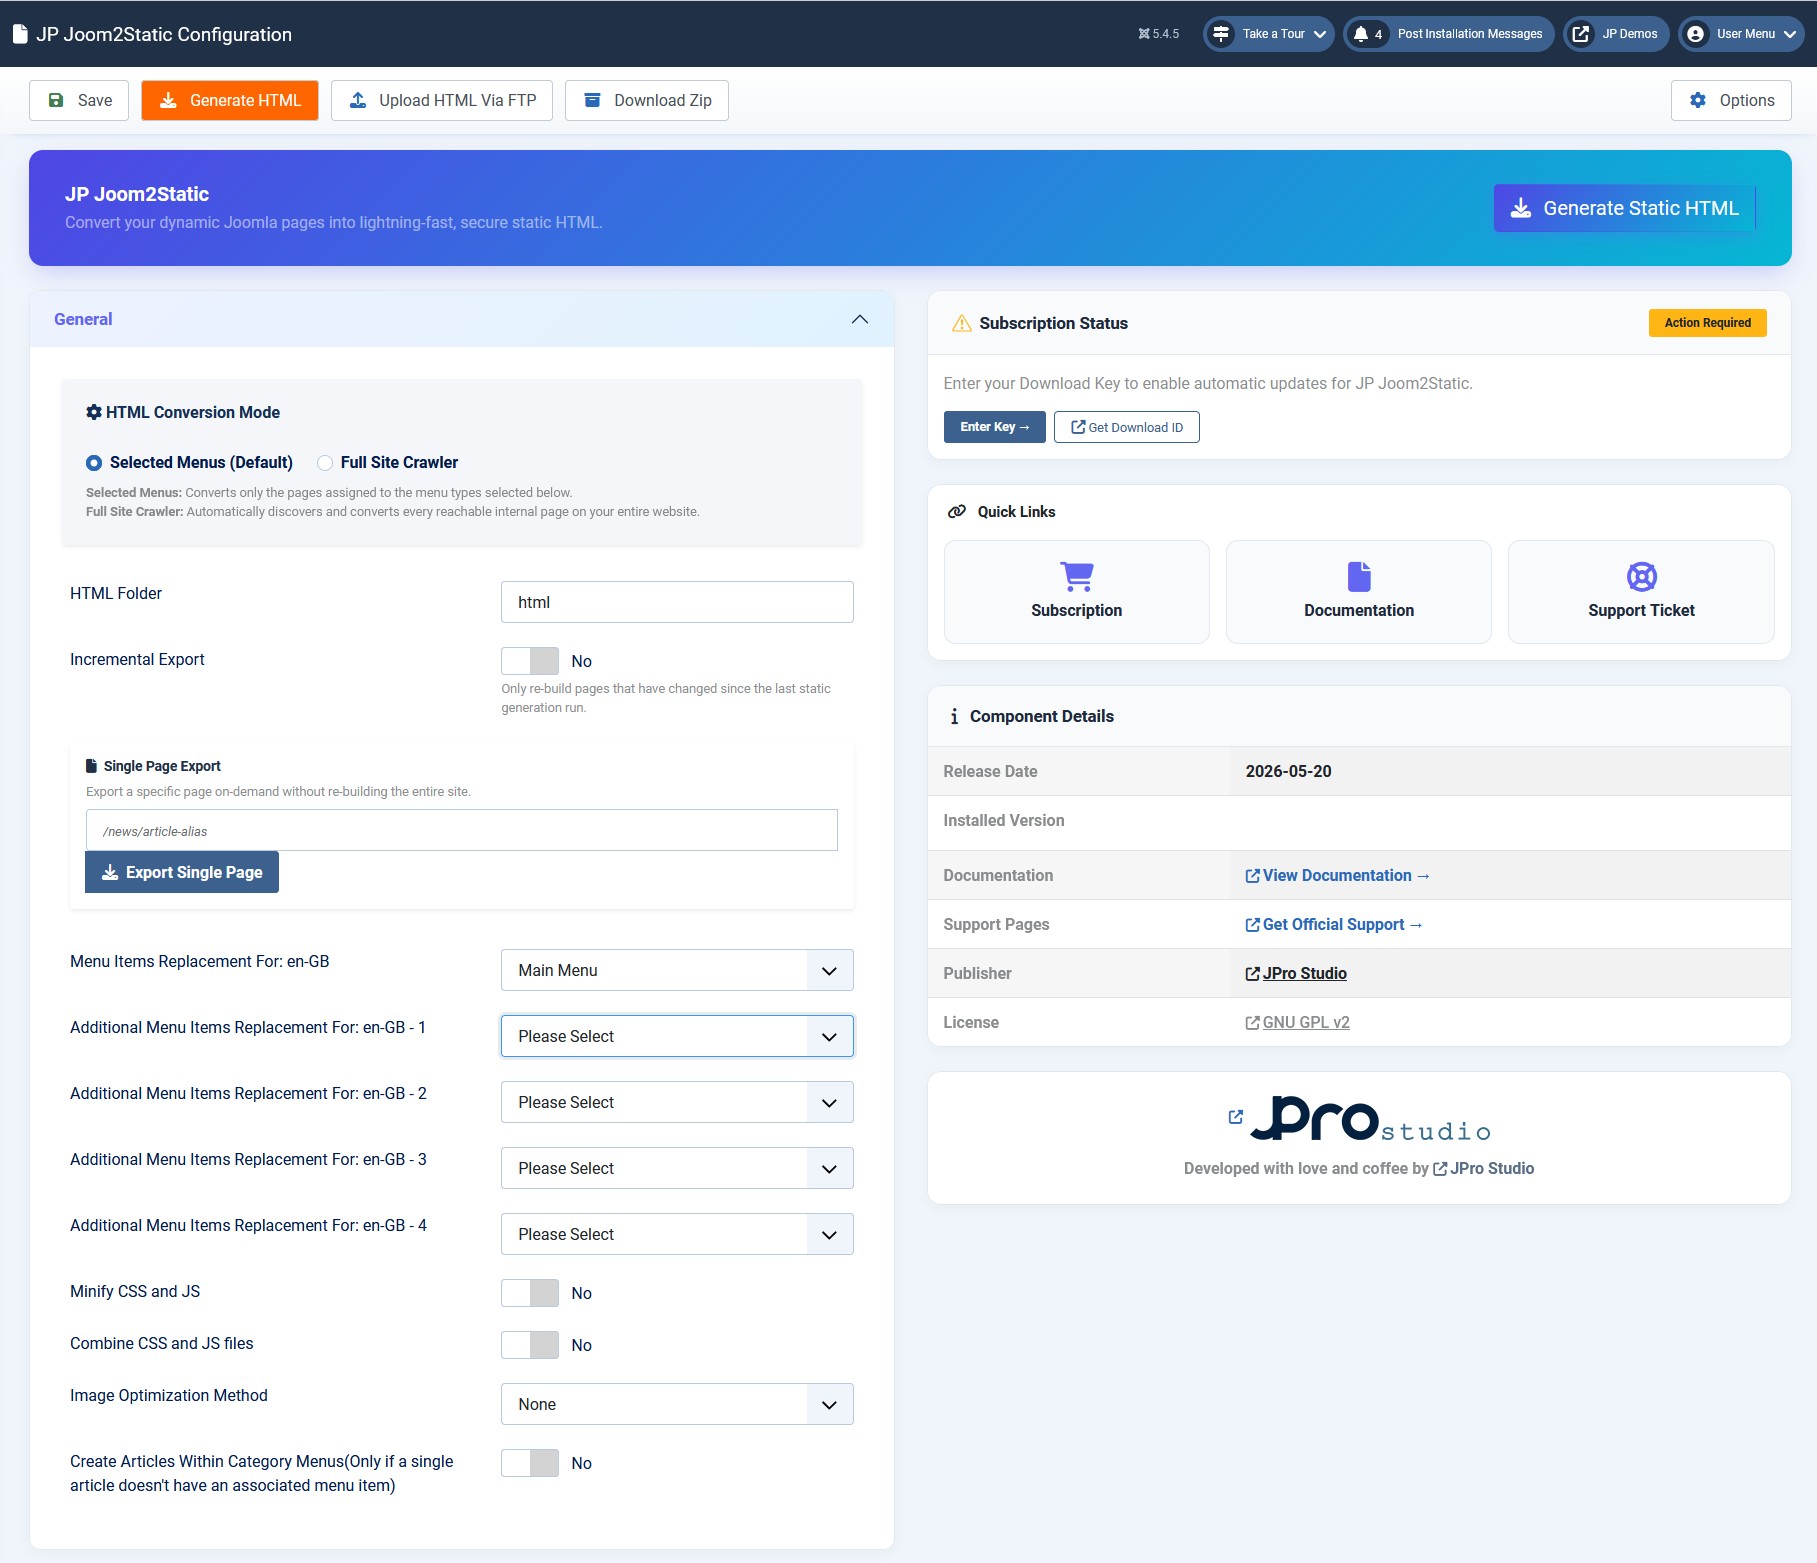This screenshot has height=1563, width=1817.
Task: Open Get Official Support link
Action: tap(1334, 924)
